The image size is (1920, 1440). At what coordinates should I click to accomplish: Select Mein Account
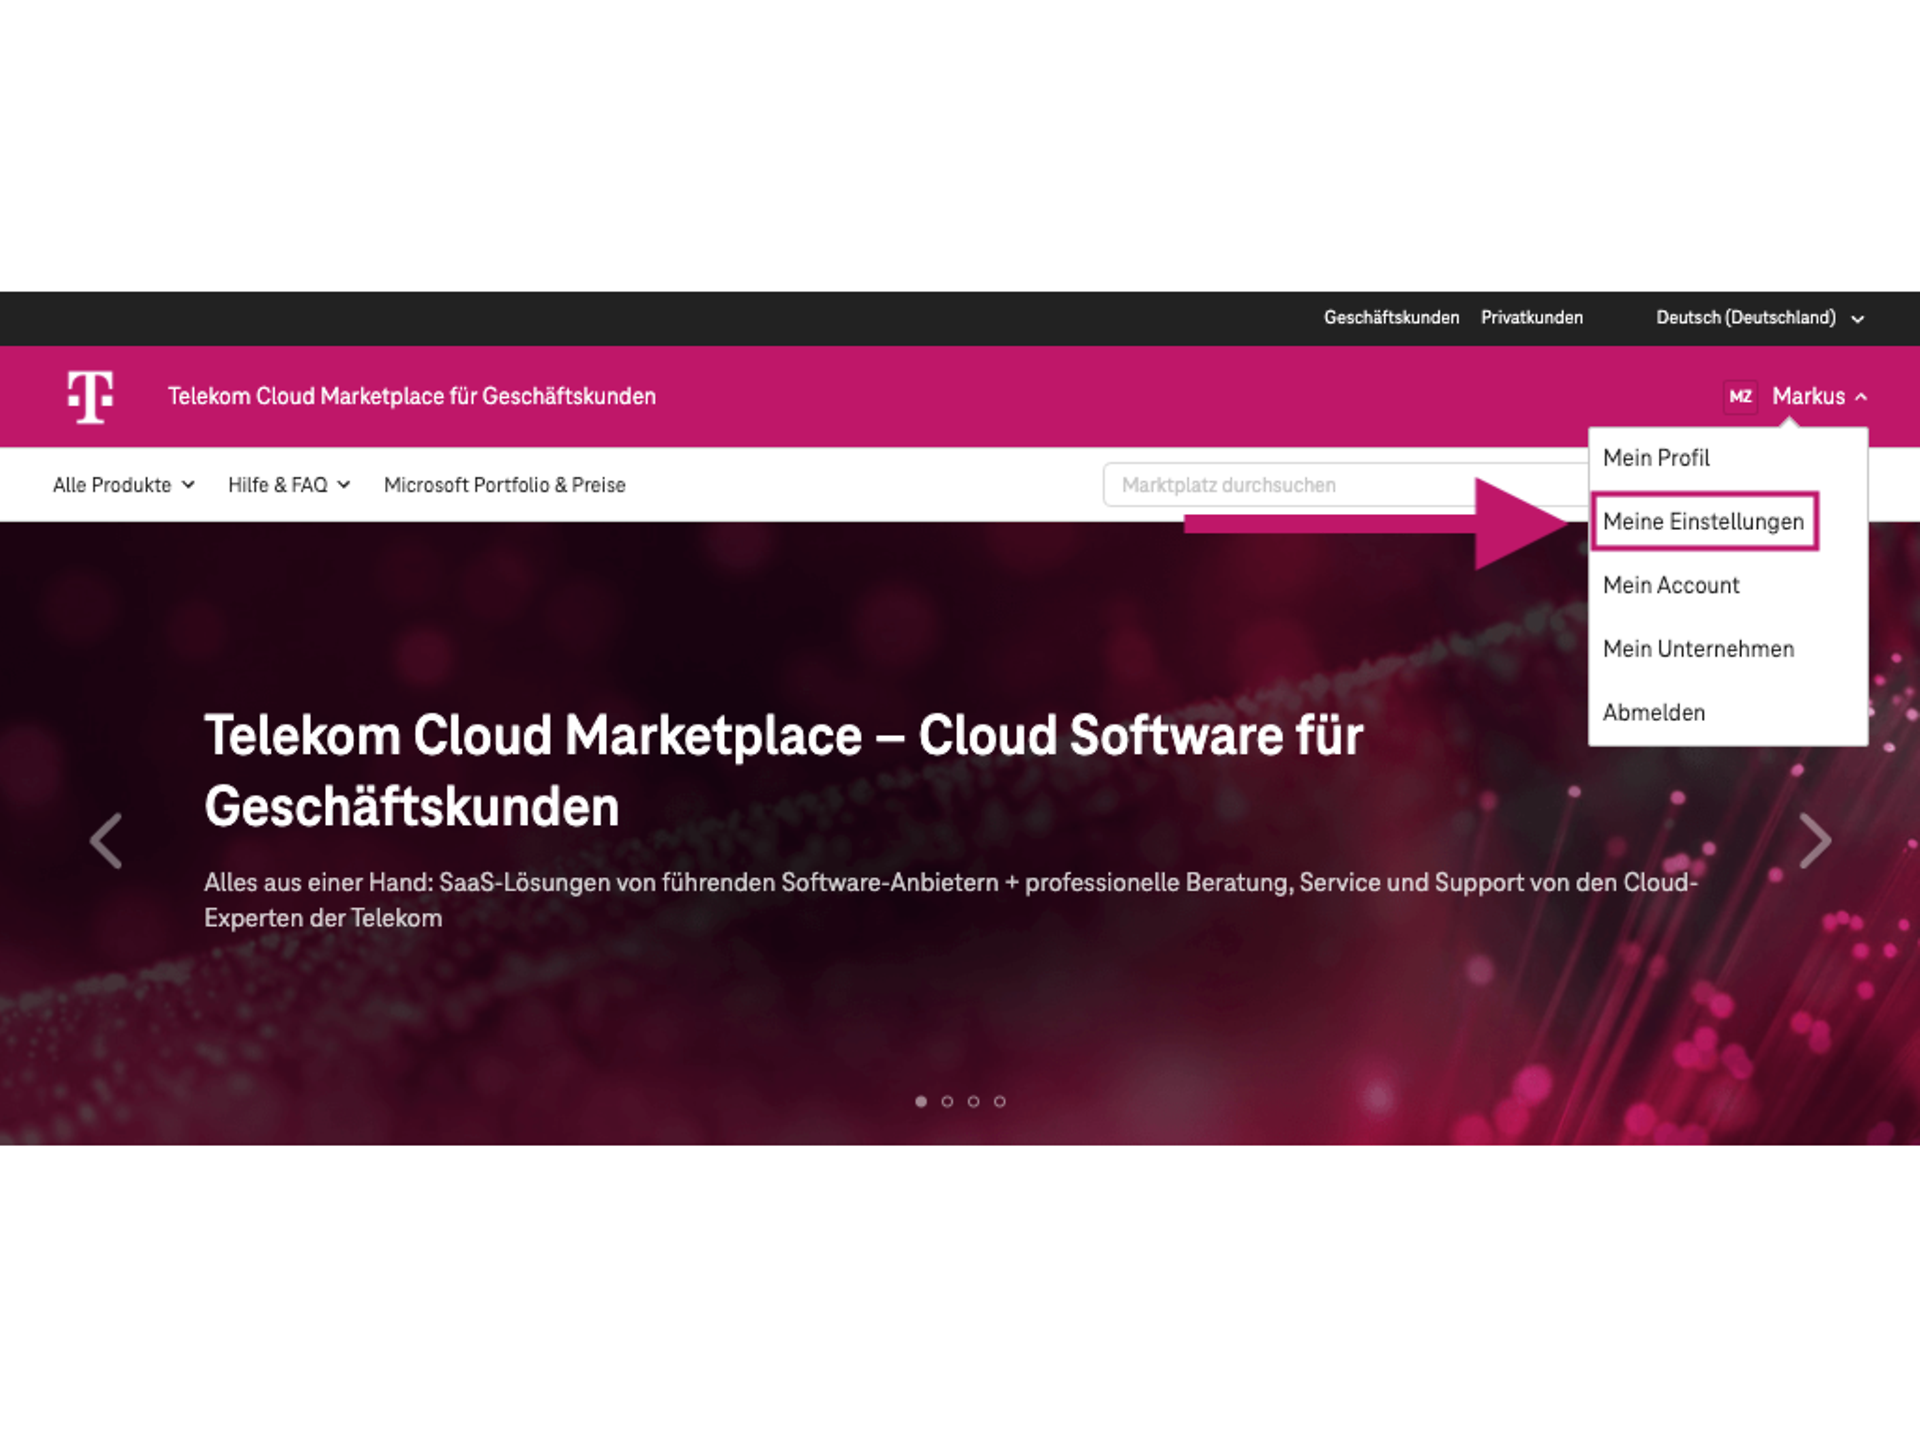point(1671,585)
